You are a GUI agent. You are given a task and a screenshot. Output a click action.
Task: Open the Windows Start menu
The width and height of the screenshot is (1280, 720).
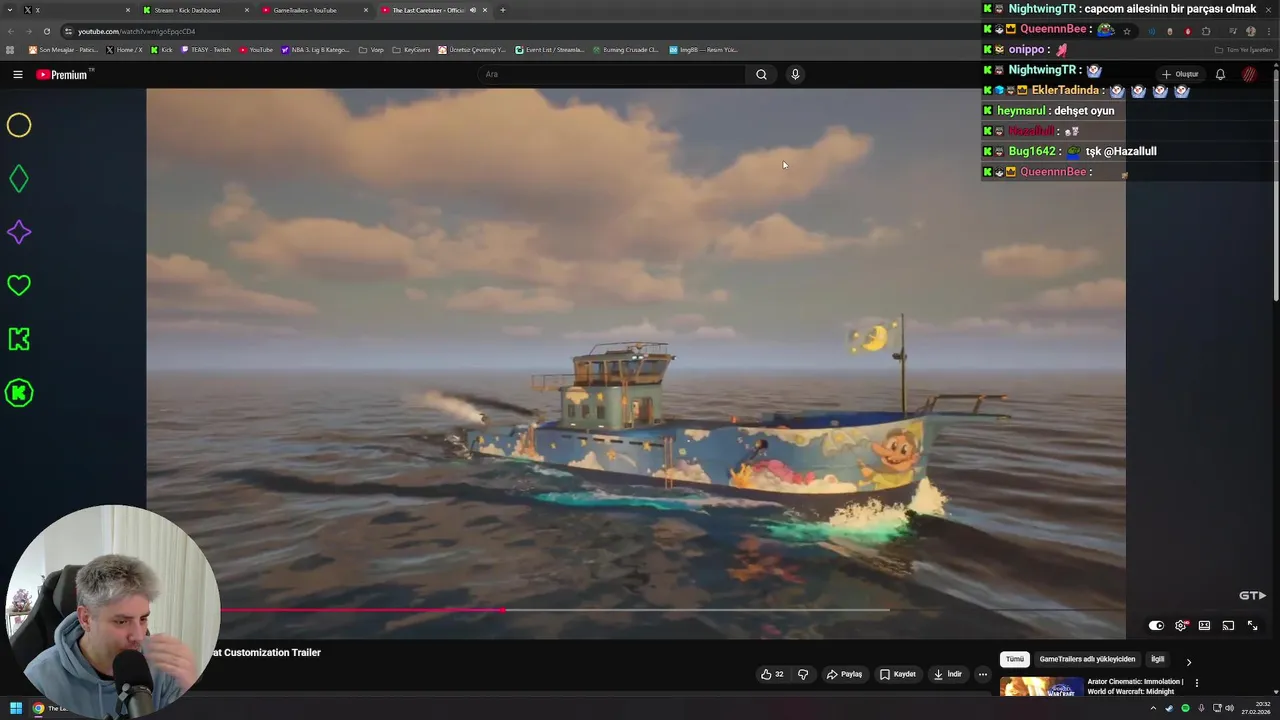(x=15, y=708)
